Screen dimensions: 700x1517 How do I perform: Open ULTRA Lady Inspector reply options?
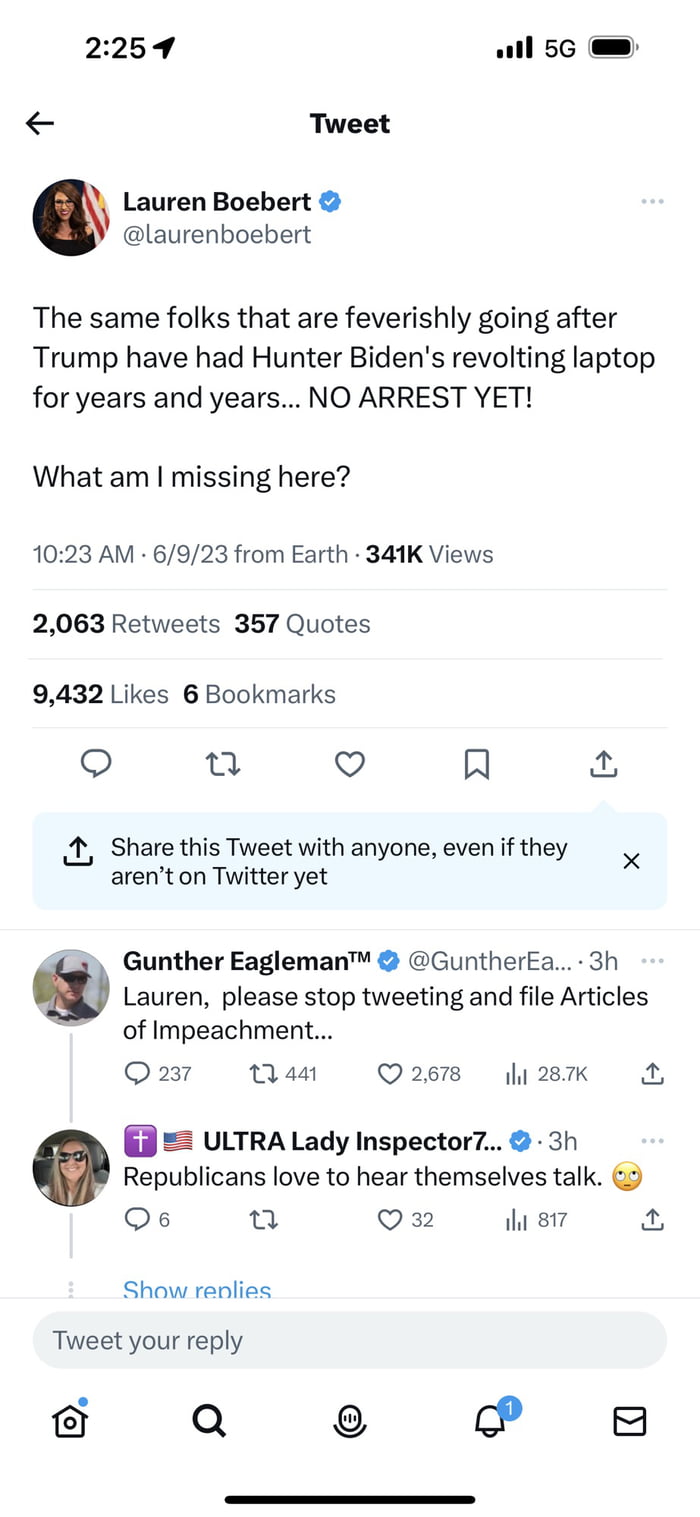[x=652, y=1141]
